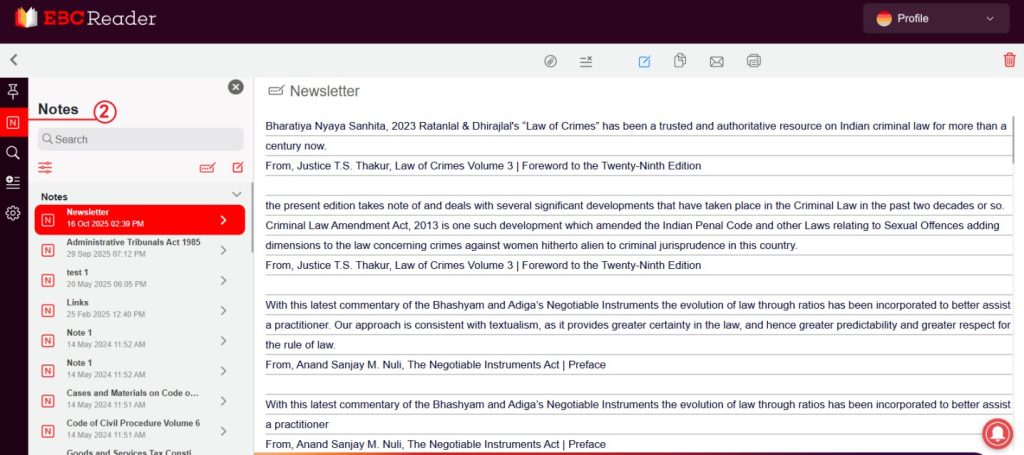
Task: Email the note via envelope icon
Action: click(716, 61)
